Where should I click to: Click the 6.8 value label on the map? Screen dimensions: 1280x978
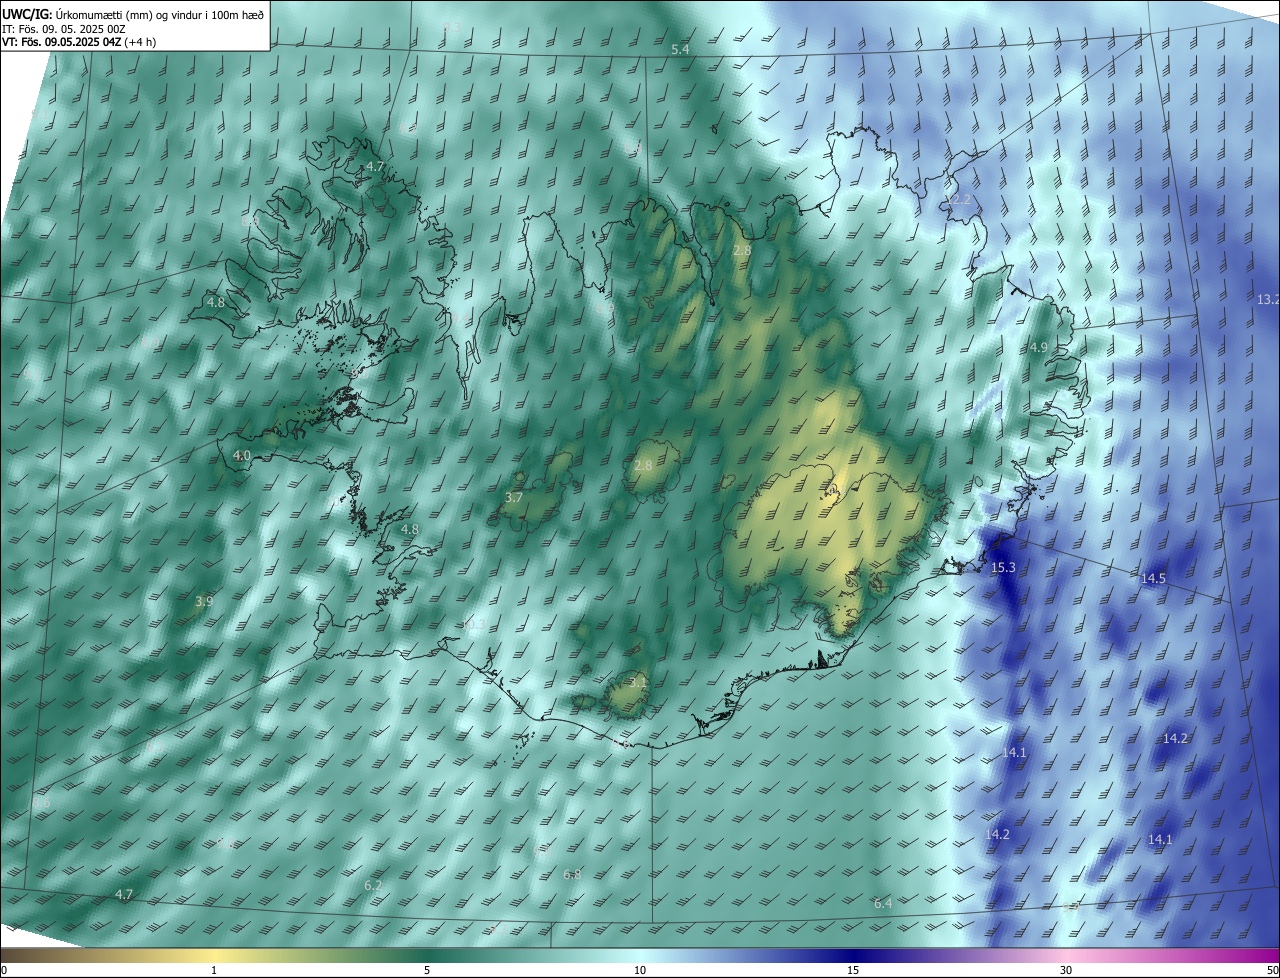click(572, 874)
